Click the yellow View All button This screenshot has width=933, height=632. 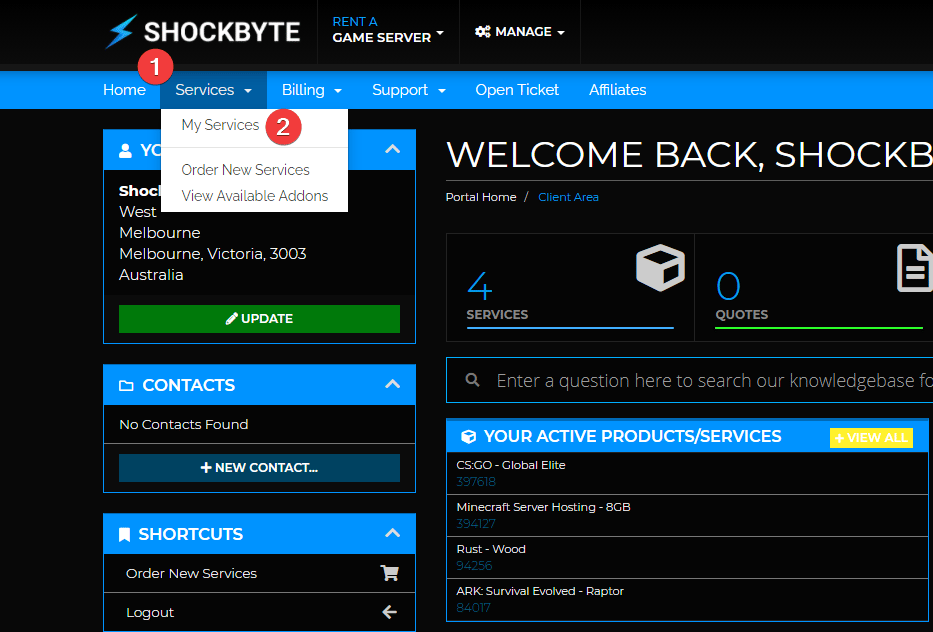(x=871, y=437)
